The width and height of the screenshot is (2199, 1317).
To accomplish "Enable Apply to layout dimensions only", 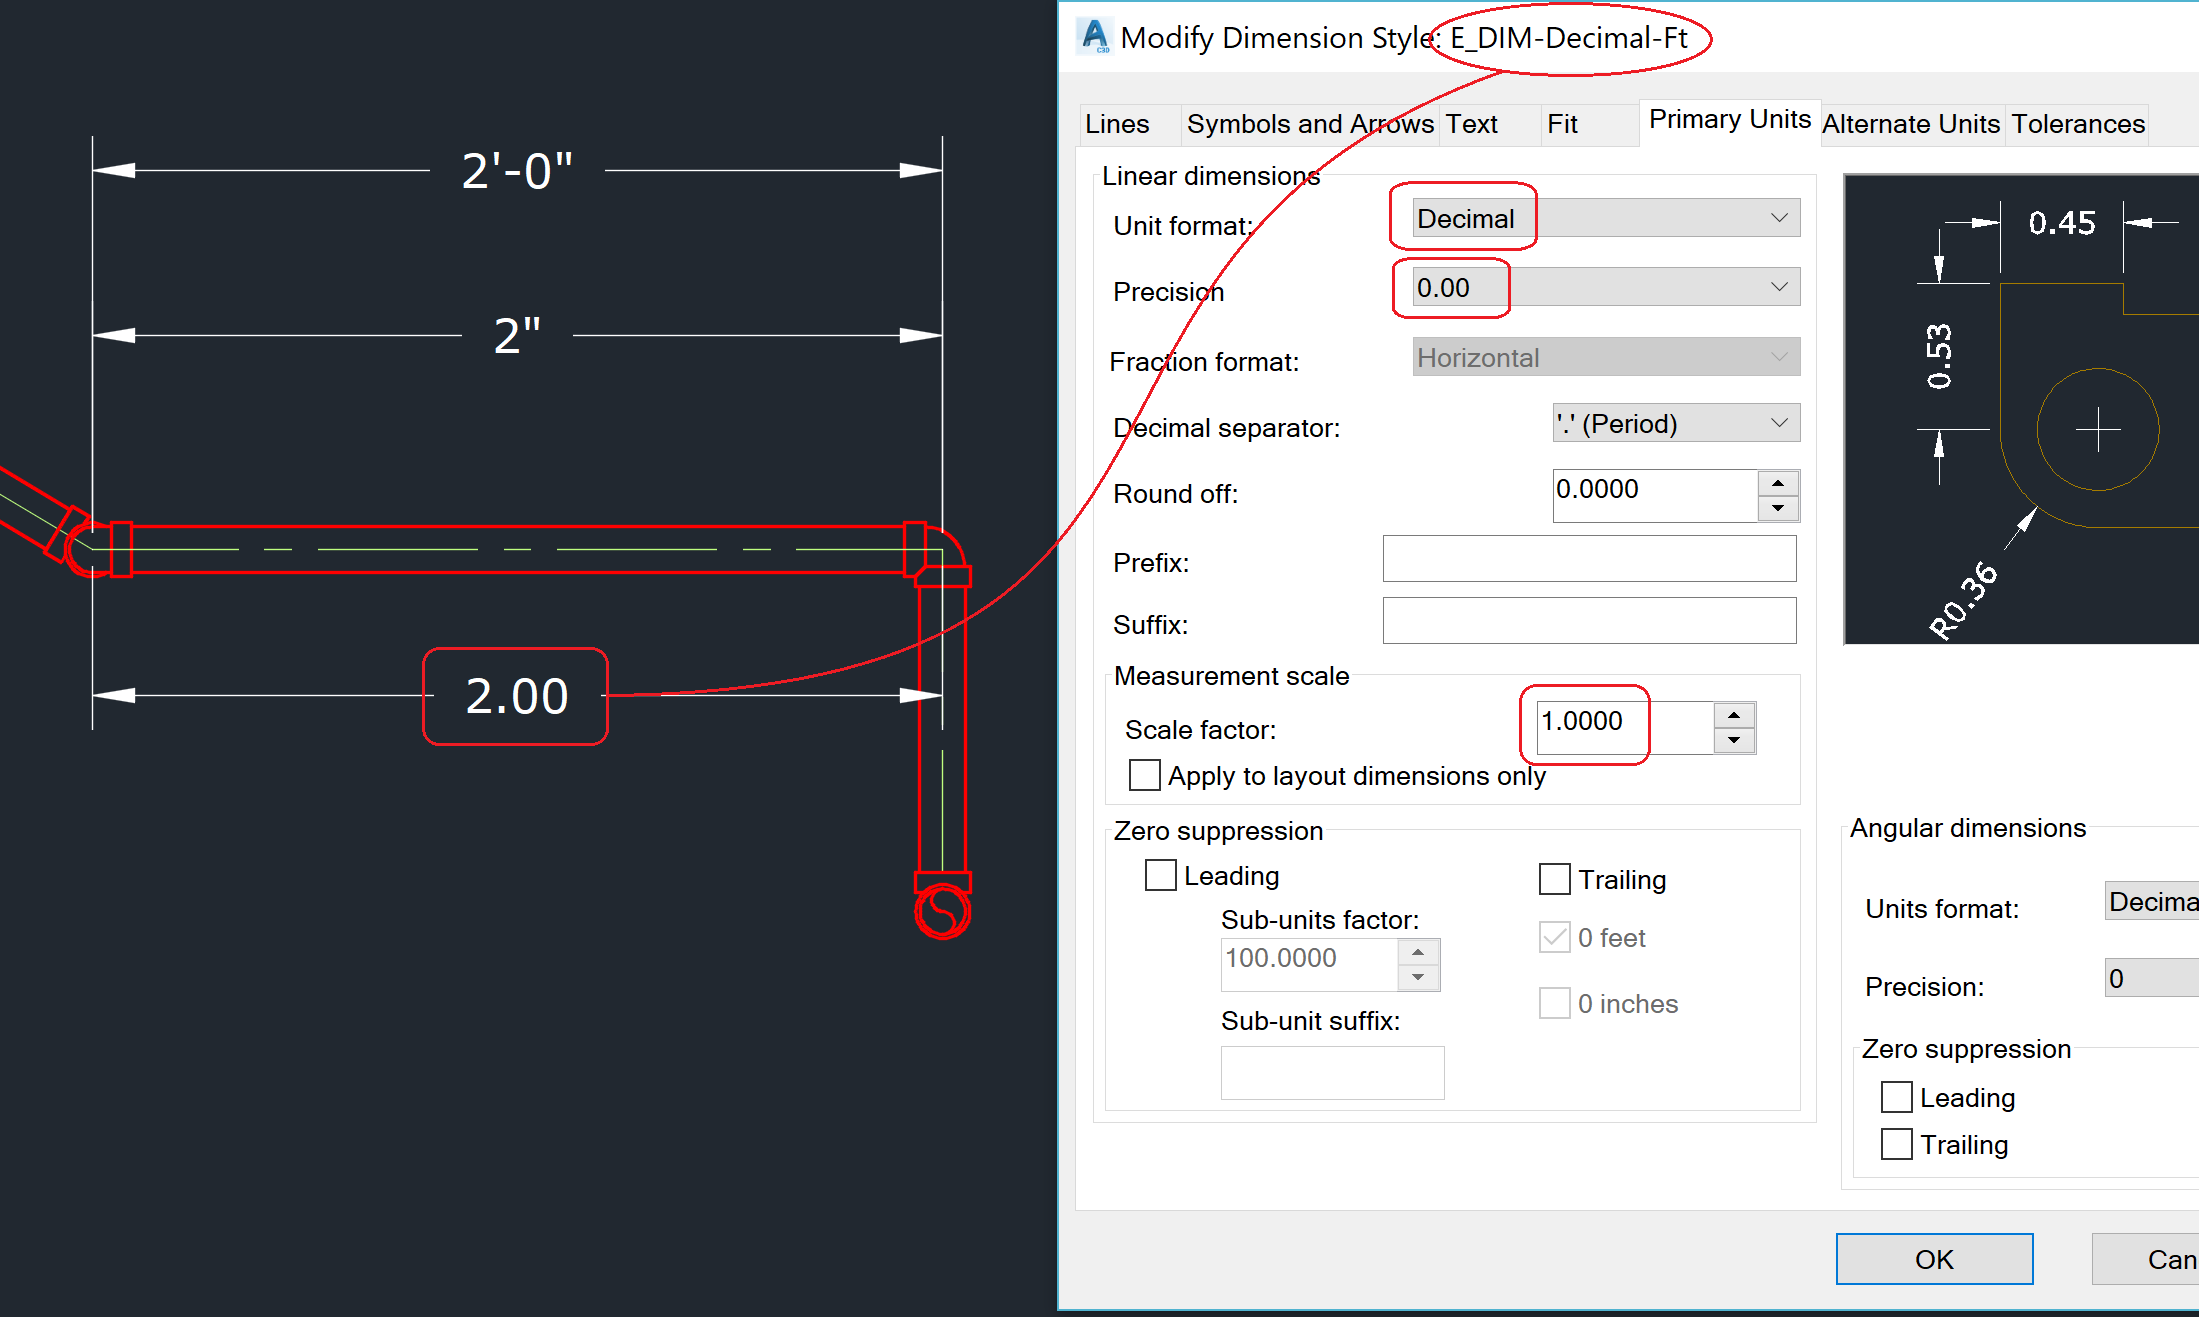I will coord(1145,775).
